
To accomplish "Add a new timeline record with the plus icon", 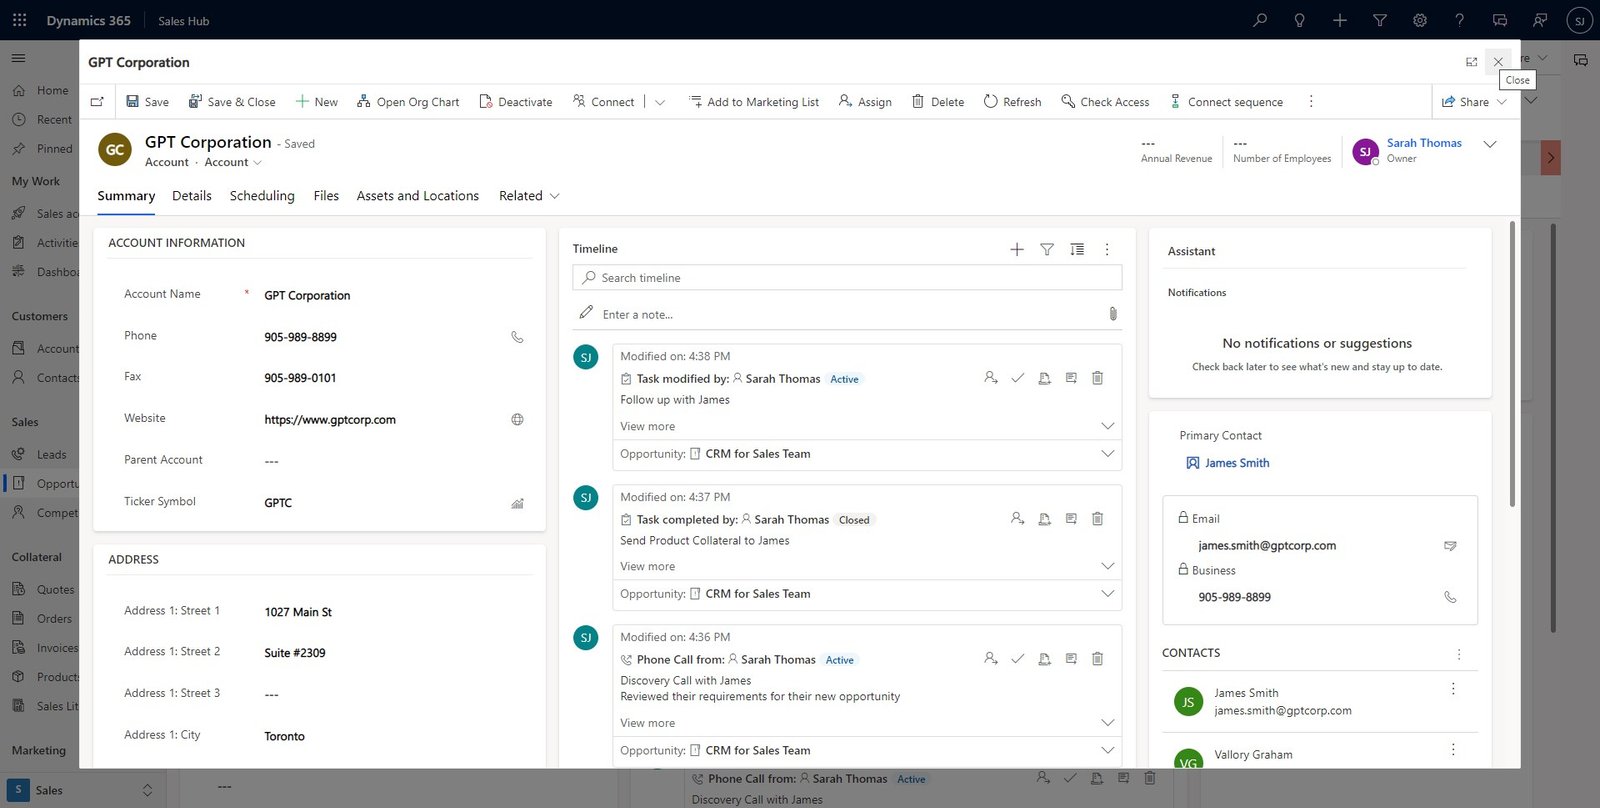I will 1017,249.
